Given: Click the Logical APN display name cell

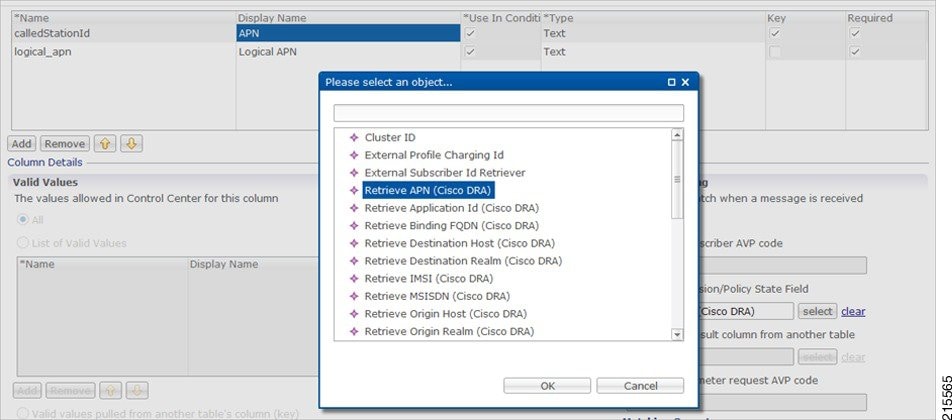Looking at the screenshot, I should coord(348,52).
